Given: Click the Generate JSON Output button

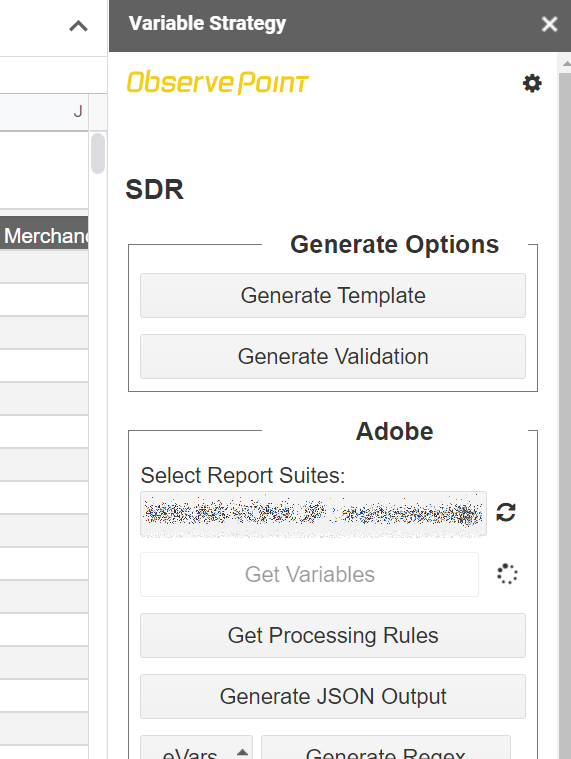Looking at the screenshot, I should point(333,697).
